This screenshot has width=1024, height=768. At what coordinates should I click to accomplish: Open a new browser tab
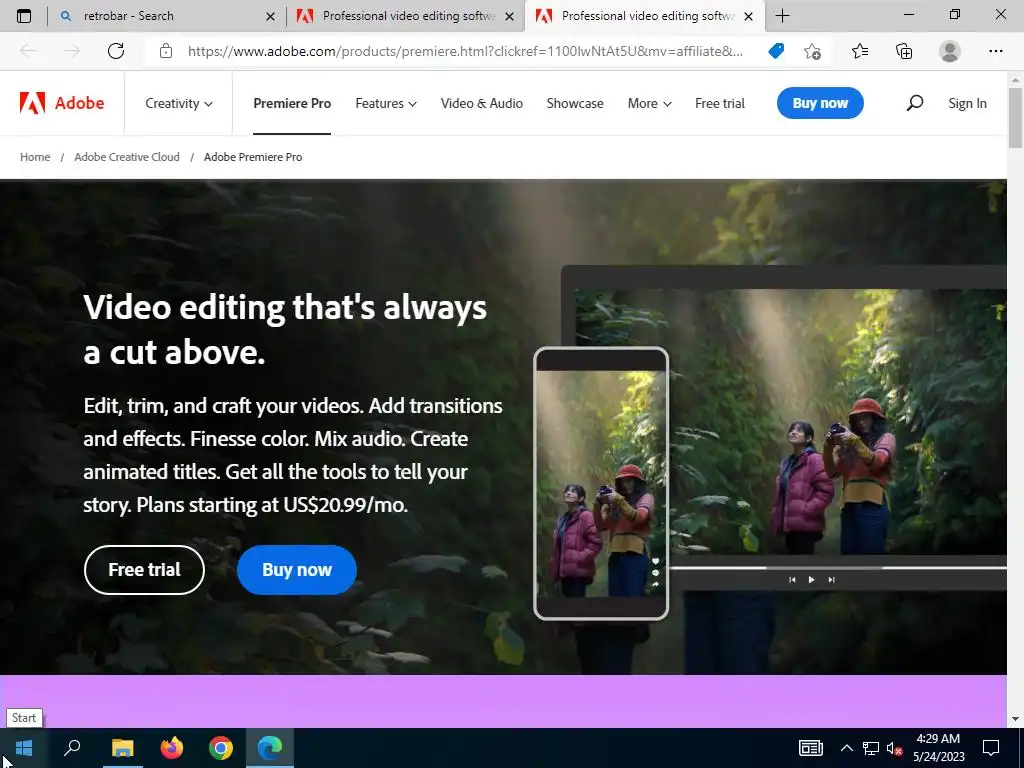782,16
